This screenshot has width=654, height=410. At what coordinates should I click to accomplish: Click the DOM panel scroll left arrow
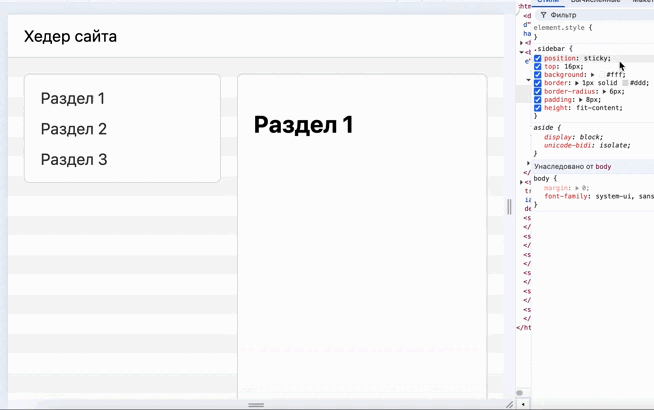[x=523, y=404]
